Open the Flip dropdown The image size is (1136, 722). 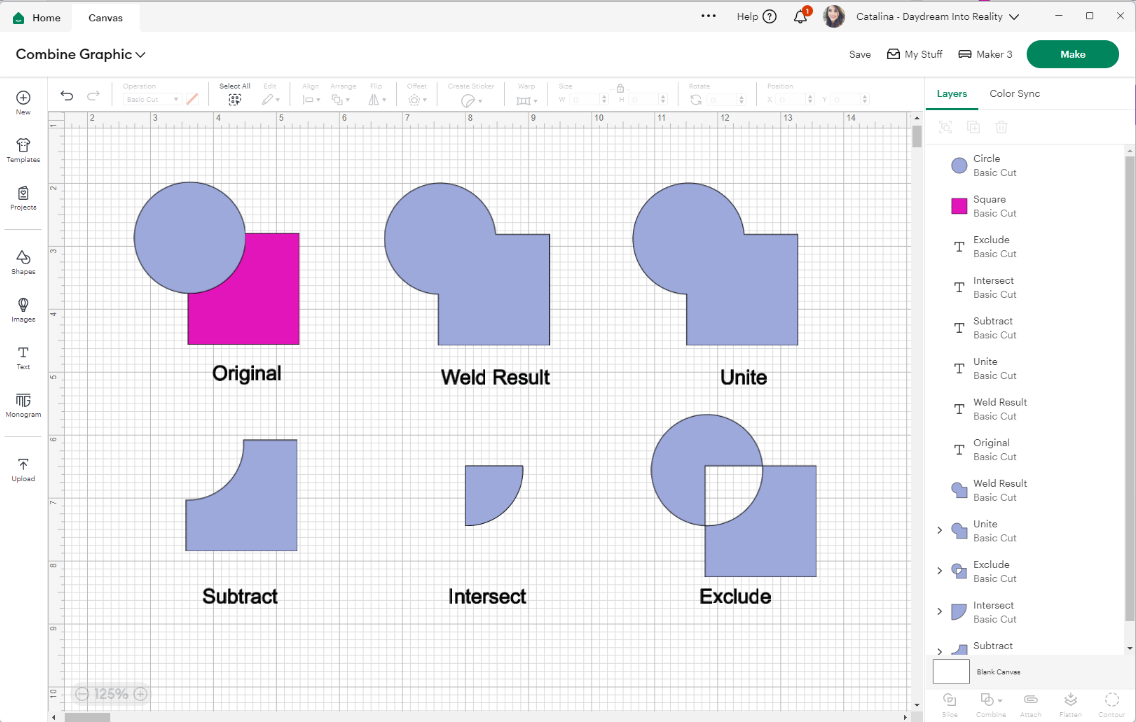377,100
